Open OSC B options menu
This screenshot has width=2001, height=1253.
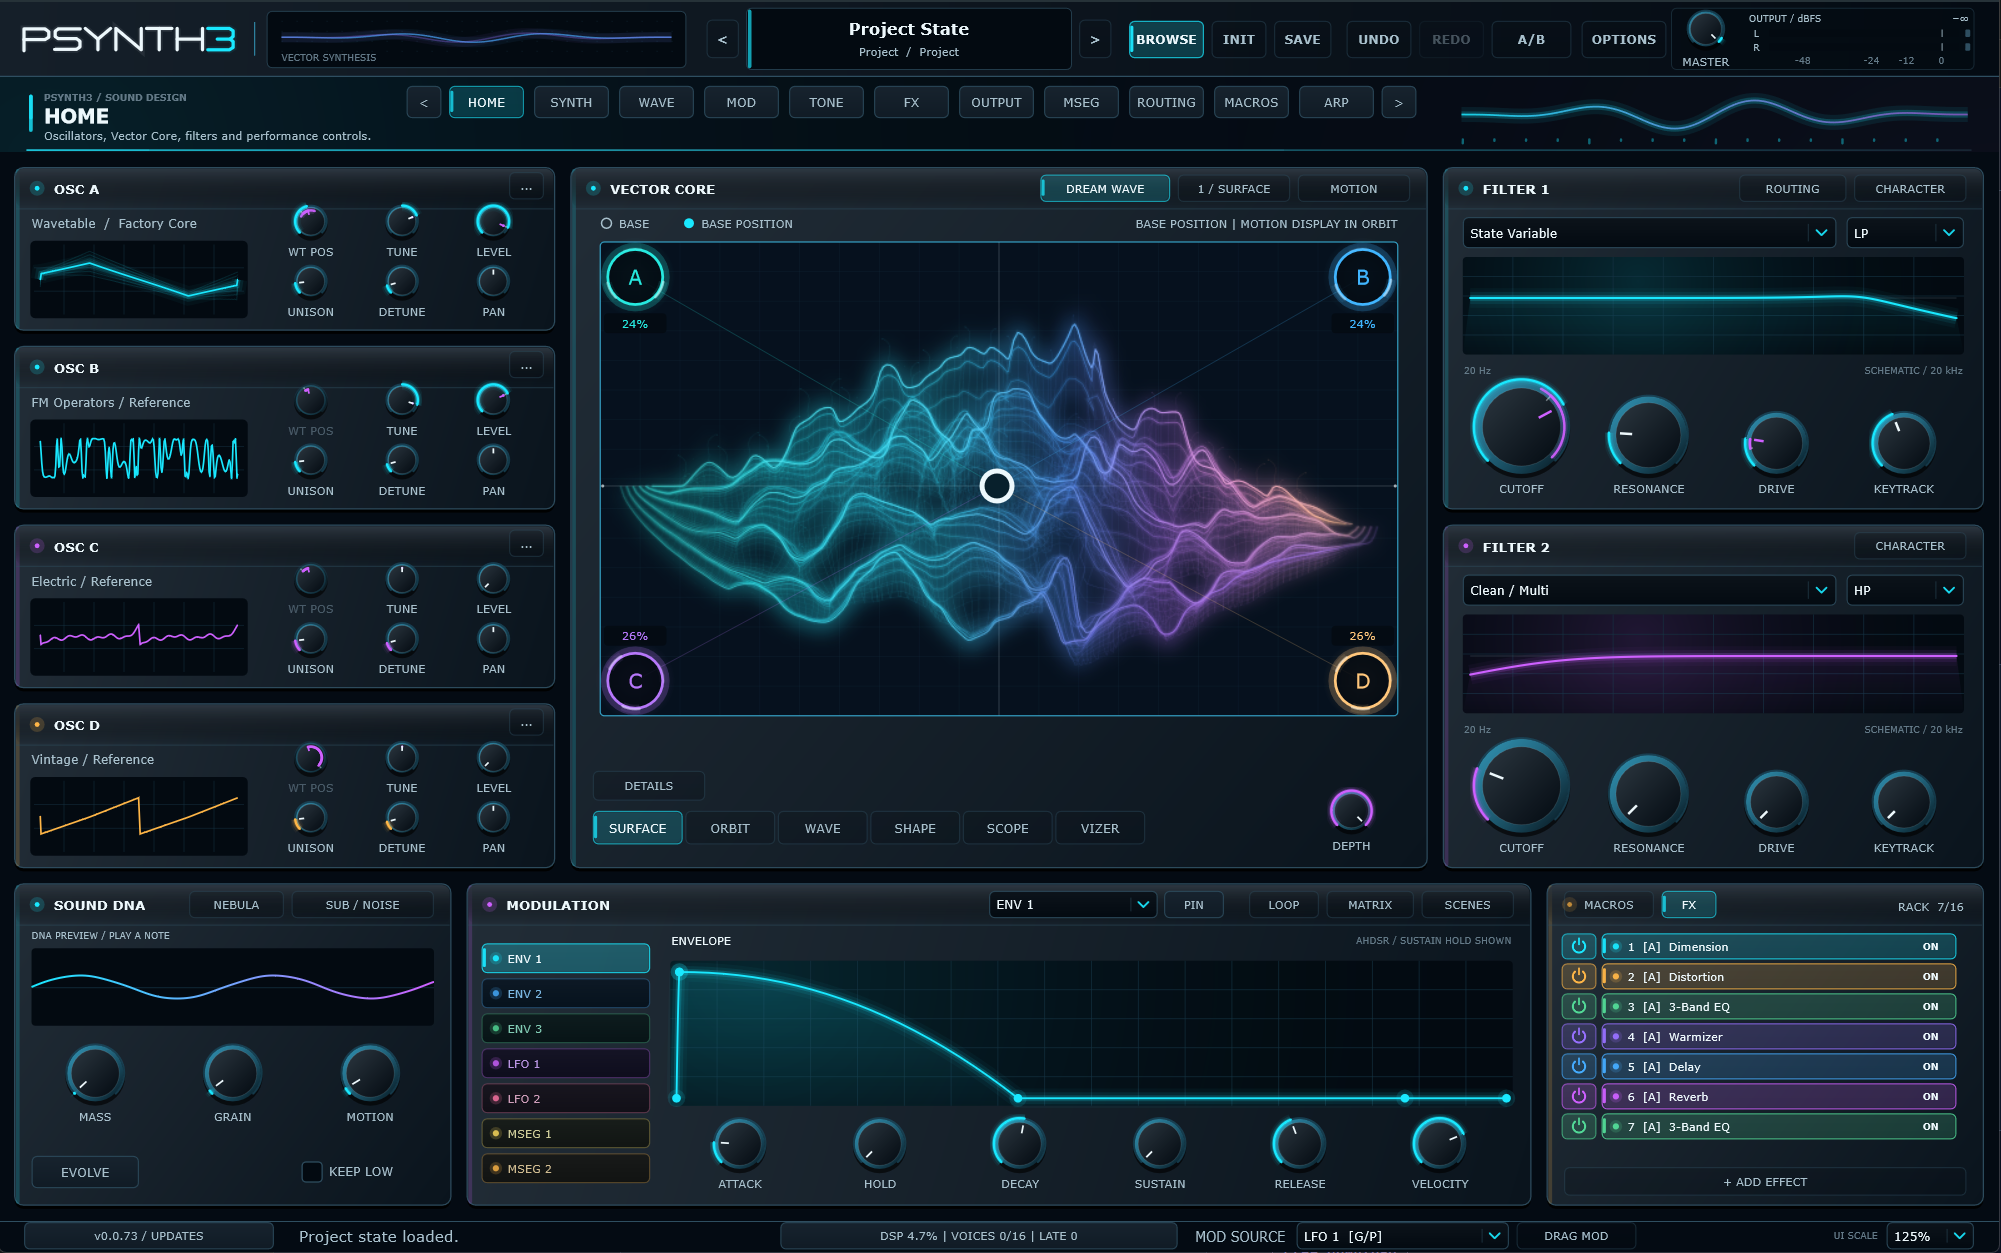pyautogui.click(x=526, y=367)
